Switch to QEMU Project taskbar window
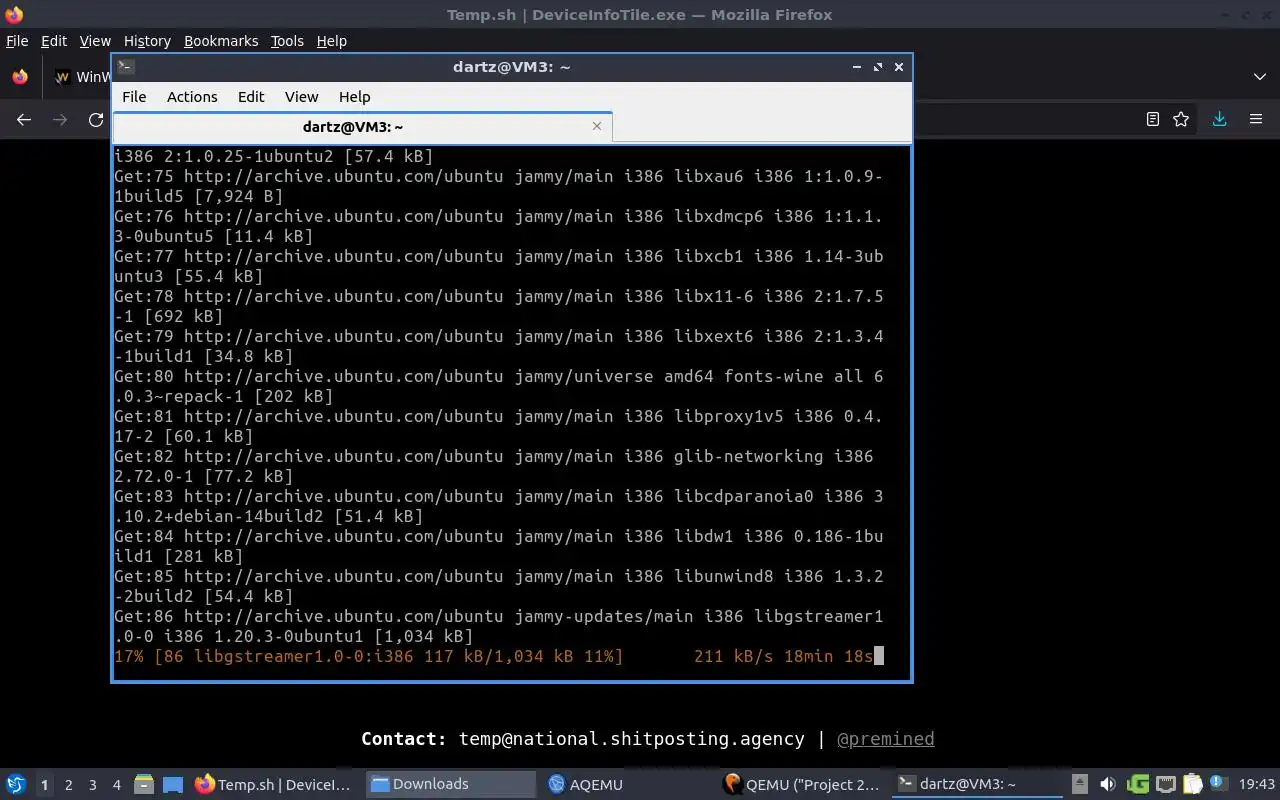This screenshot has width=1280, height=800. click(x=803, y=784)
